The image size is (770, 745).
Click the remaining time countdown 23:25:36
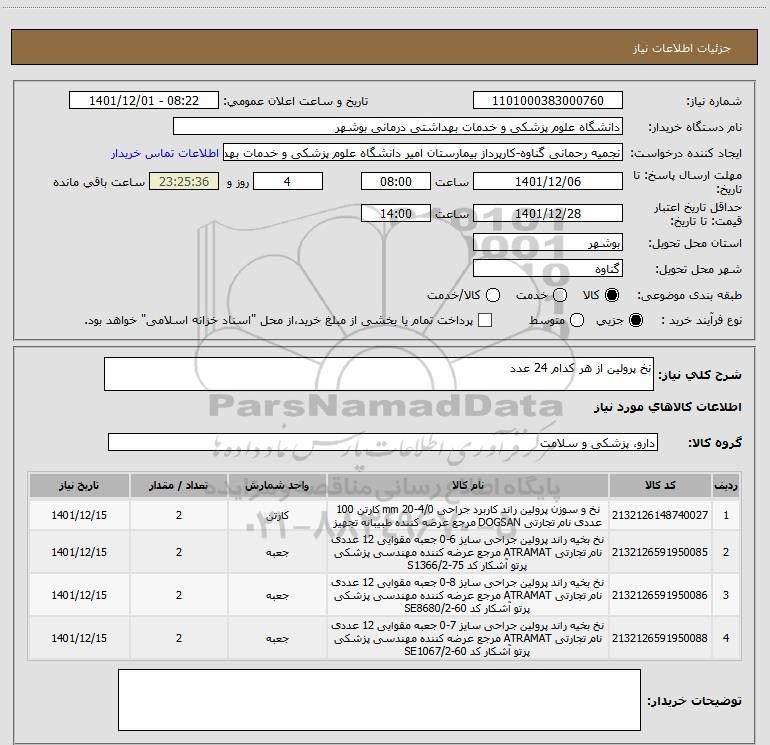pyautogui.click(x=184, y=181)
